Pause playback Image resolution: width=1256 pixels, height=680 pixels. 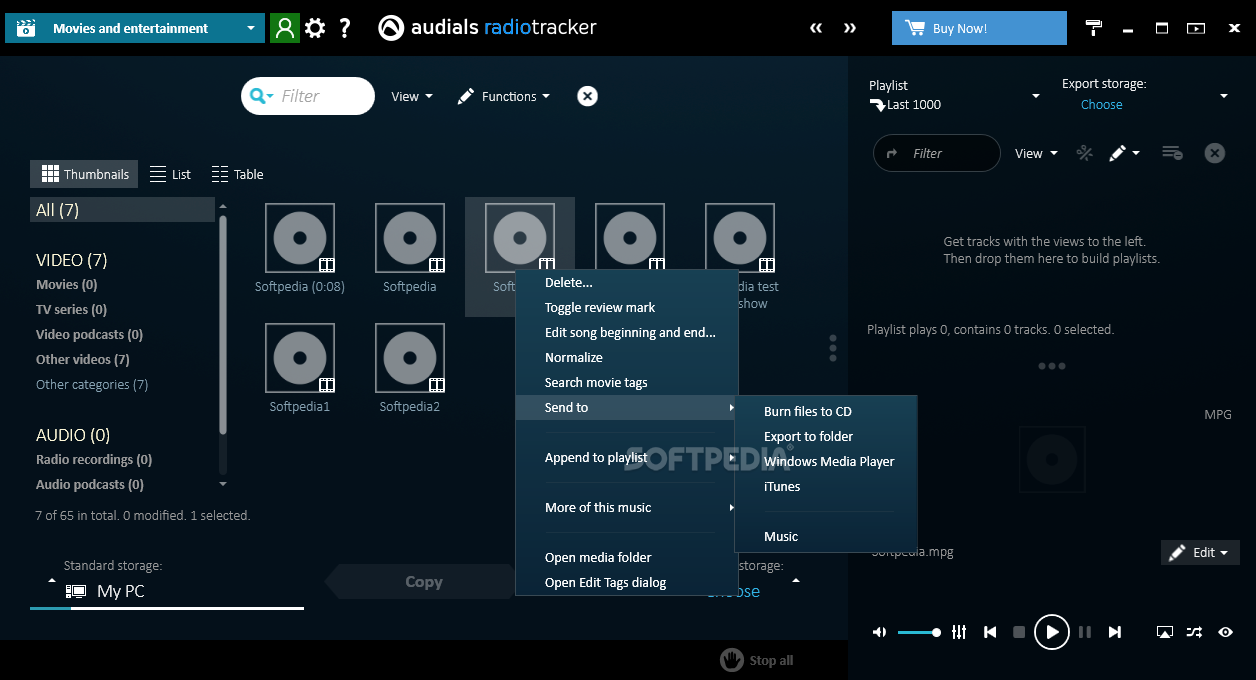1085,632
